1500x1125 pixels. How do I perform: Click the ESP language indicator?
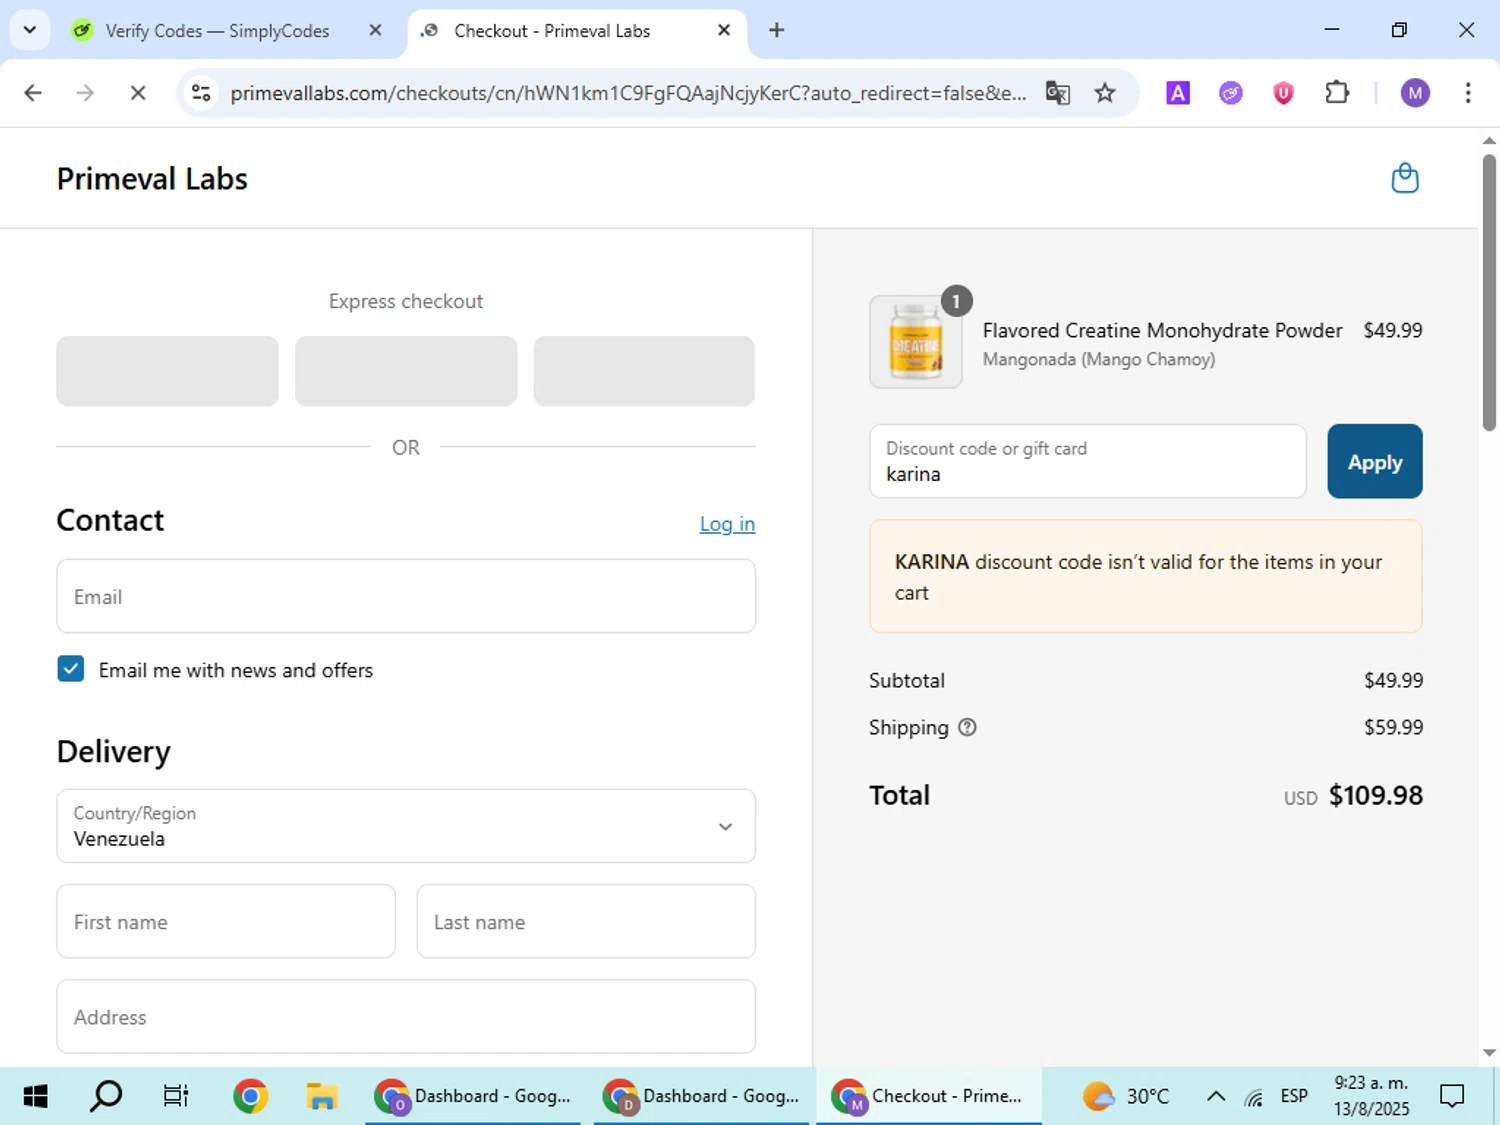pos(1294,1096)
